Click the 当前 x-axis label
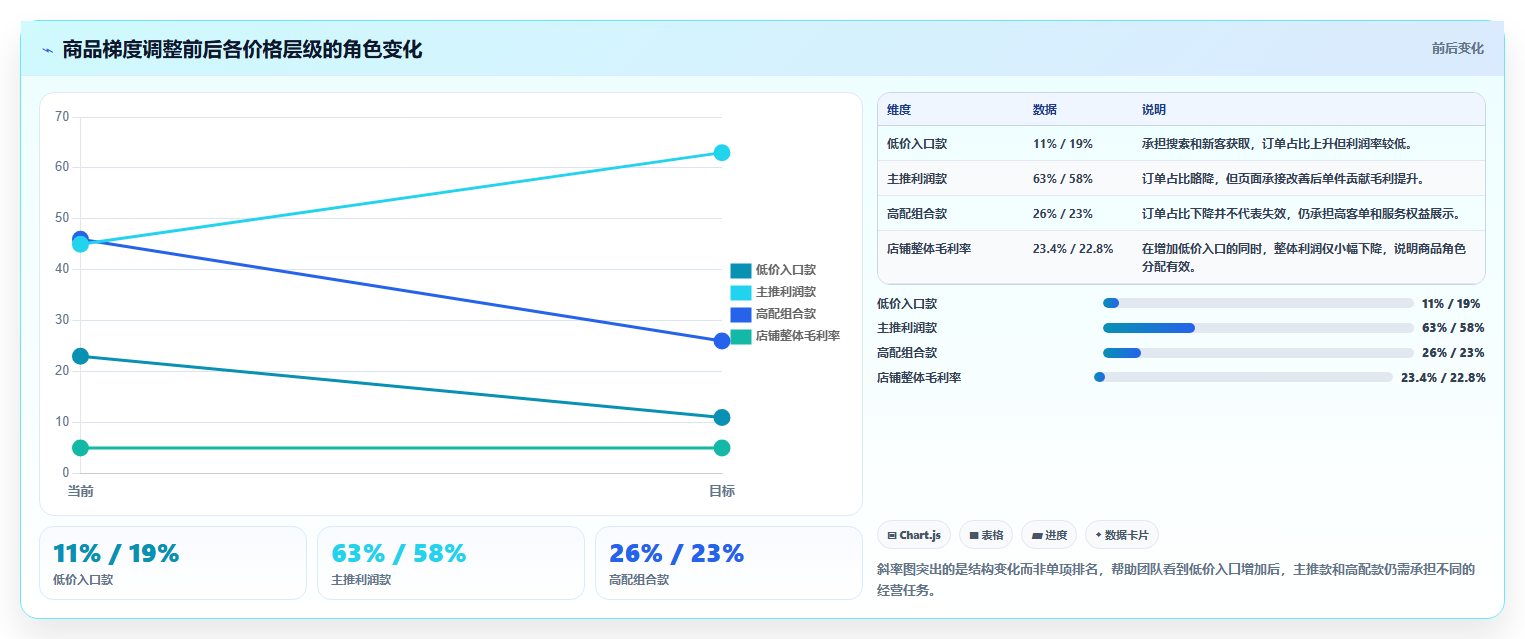This screenshot has width=1525, height=639. click(81, 491)
